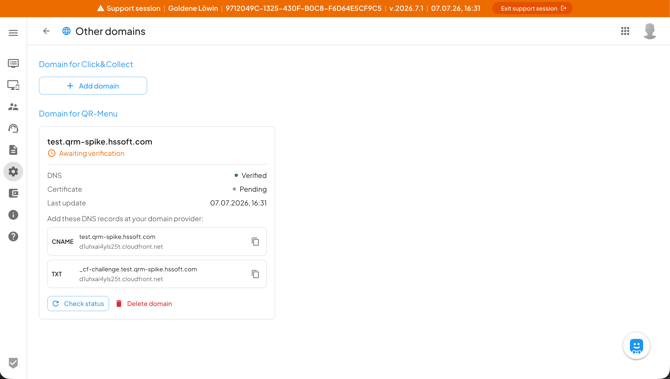Open the documents sidebar icon
Viewport: 670px width, 379px height.
(x=13, y=150)
